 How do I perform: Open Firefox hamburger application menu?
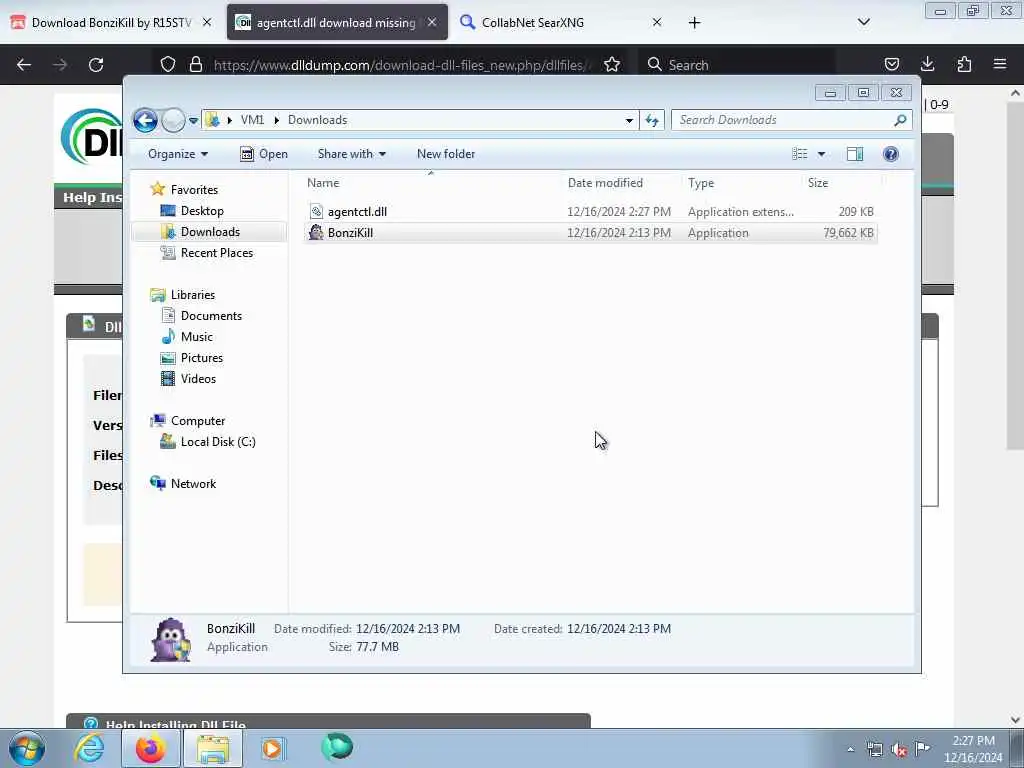tap(1000, 65)
